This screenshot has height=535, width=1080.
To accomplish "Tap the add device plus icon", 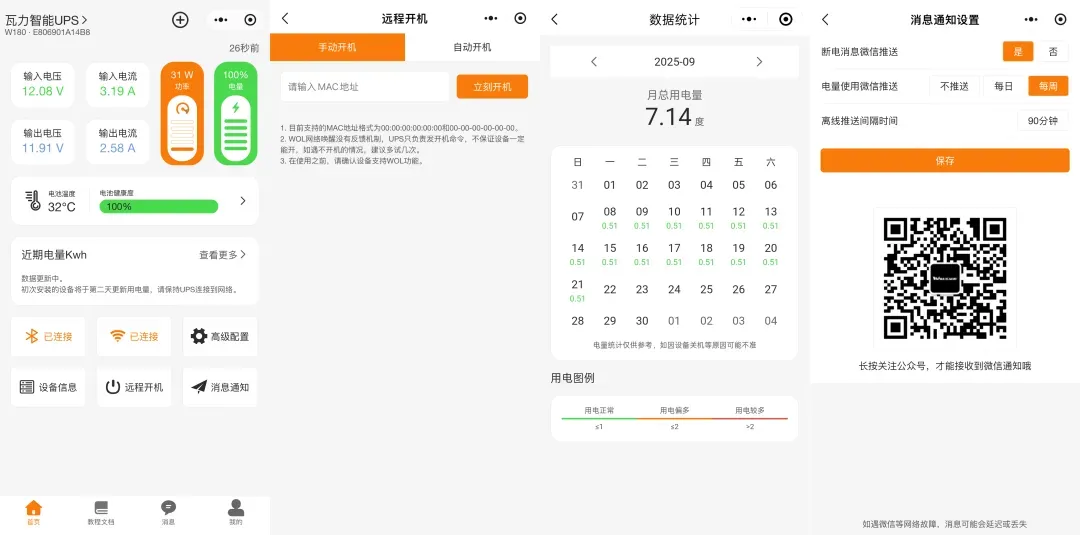I will 180,19.
